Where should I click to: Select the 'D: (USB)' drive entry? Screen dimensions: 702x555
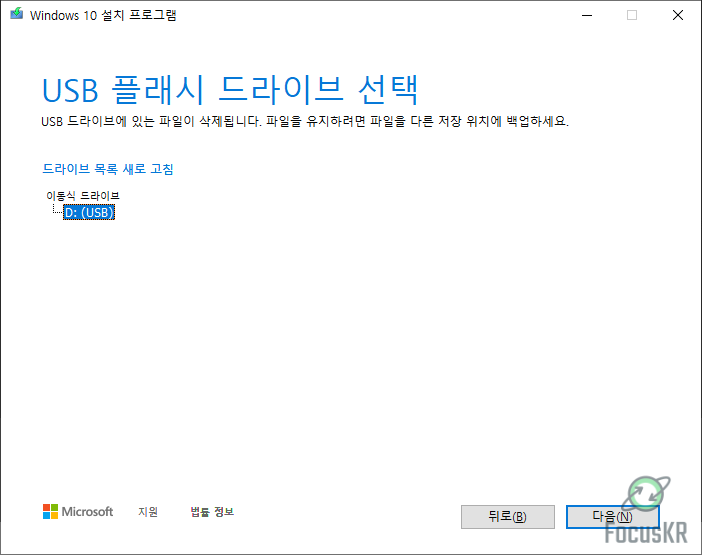click(x=89, y=212)
